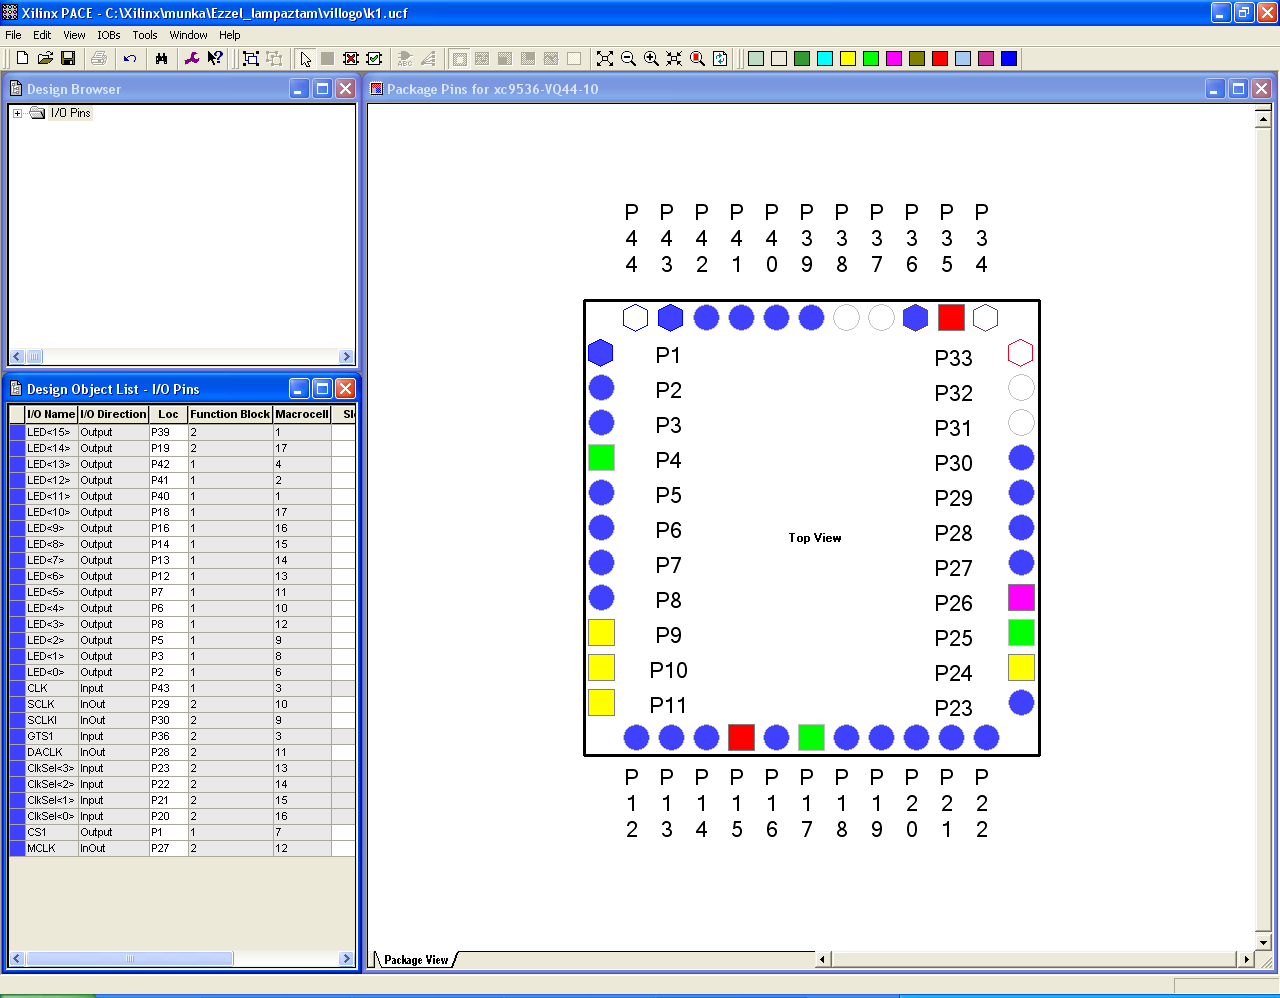Image resolution: width=1280 pixels, height=998 pixels.
Task: Select the red toolbar color swatch
Action: [x=940, y=59]
